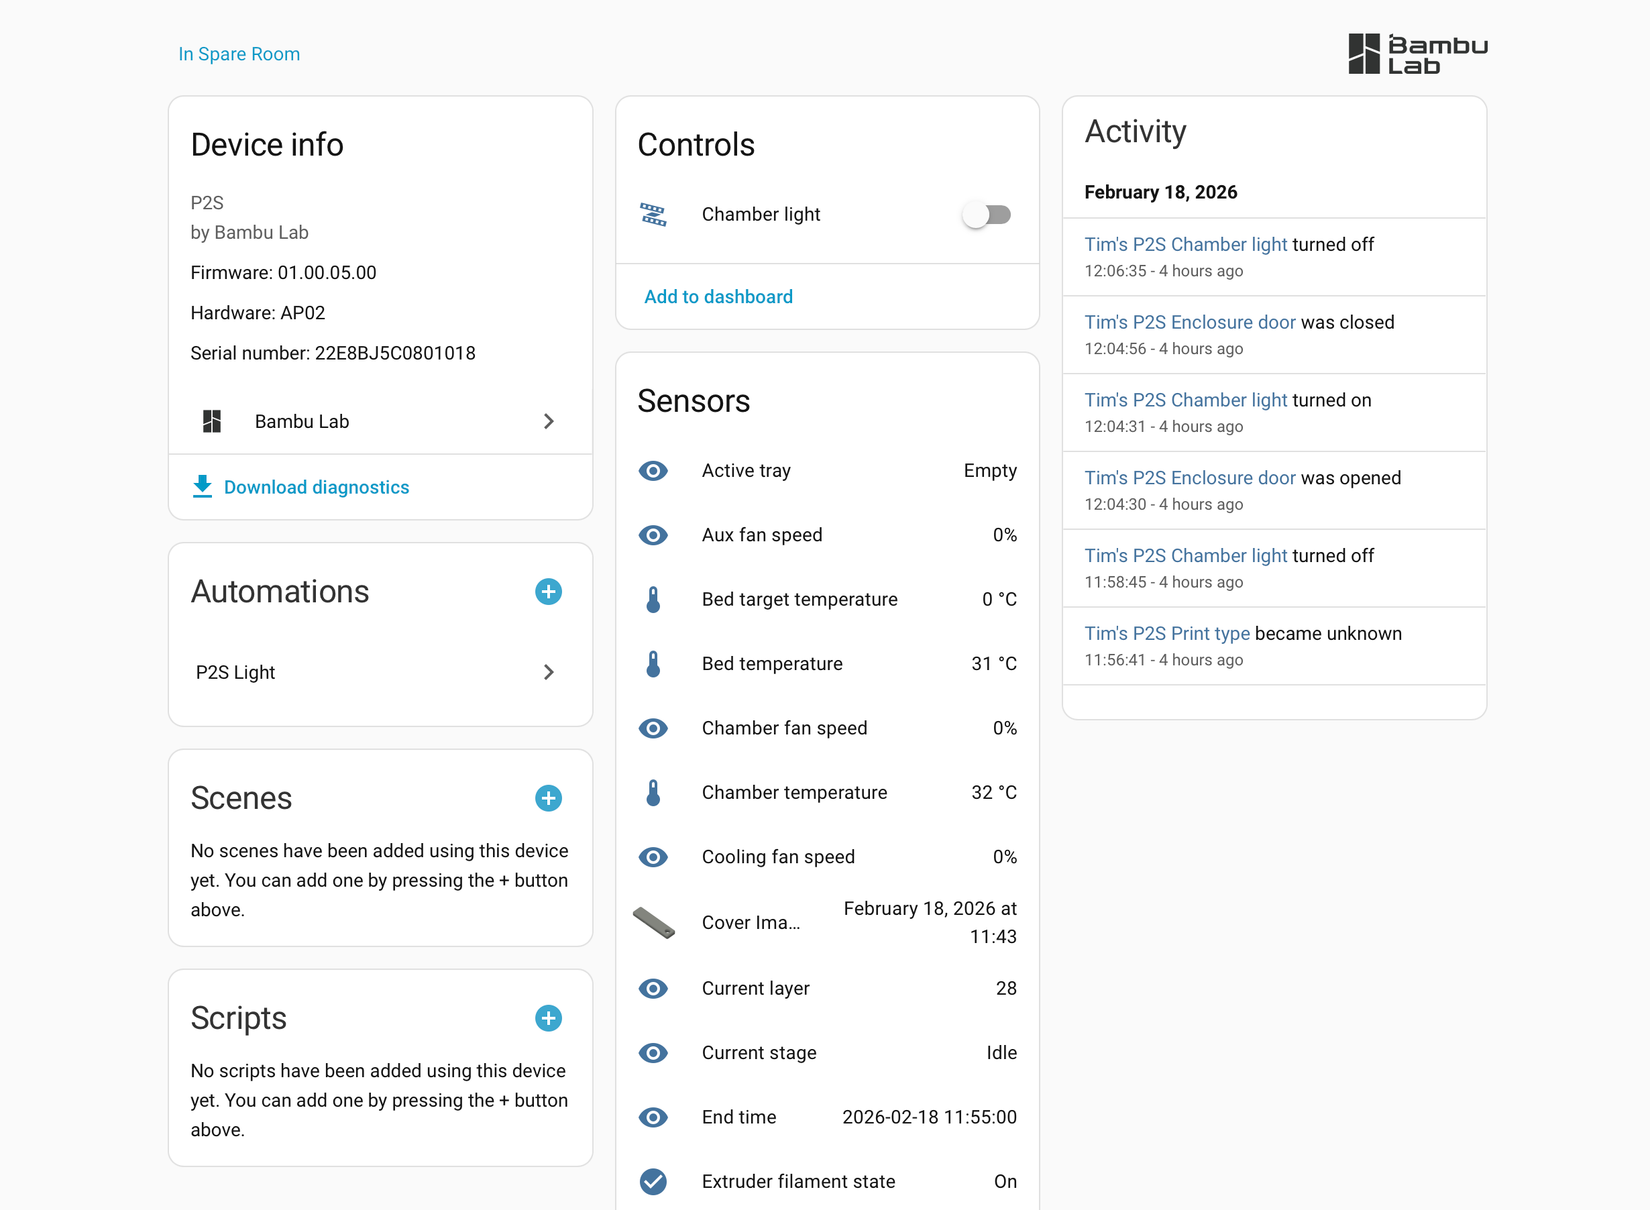The image size is (1650, 1210).
Task: Open the In Spare Room area link
Action: point(238,53)
